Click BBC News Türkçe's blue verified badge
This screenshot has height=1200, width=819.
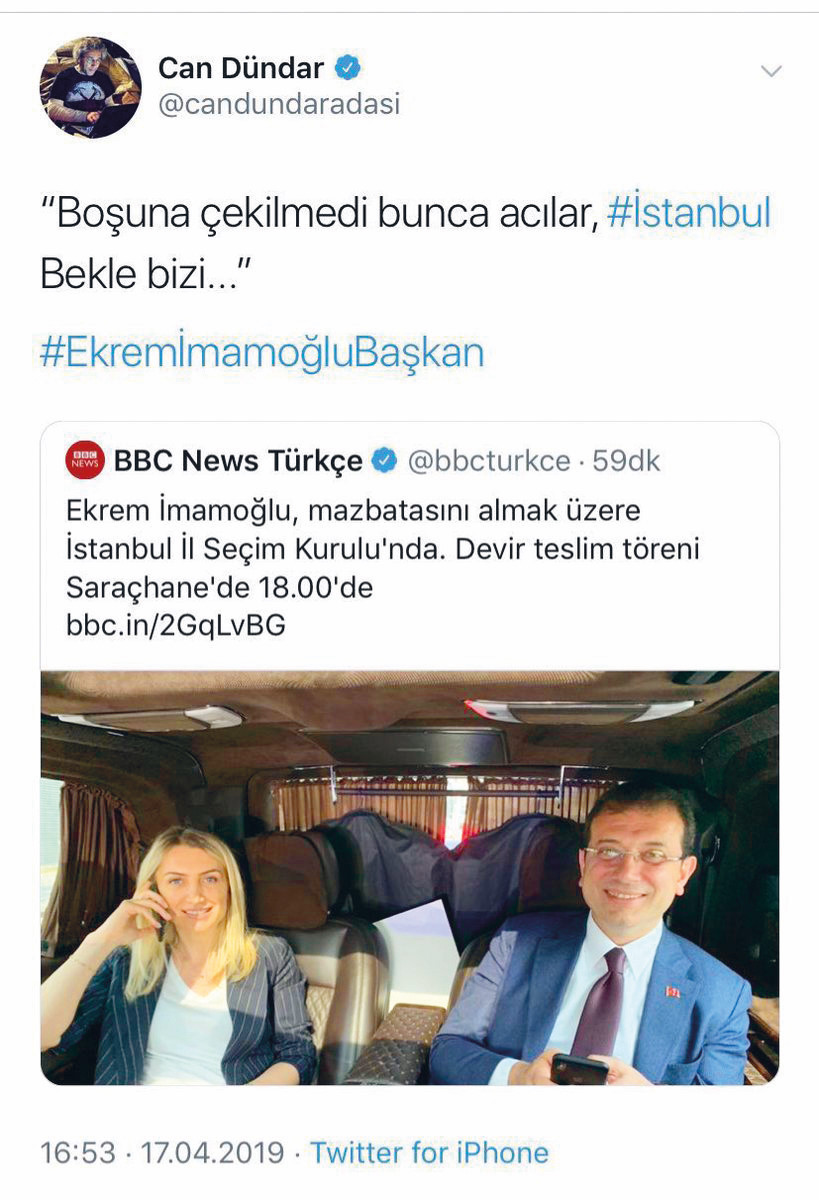[383, 461]
